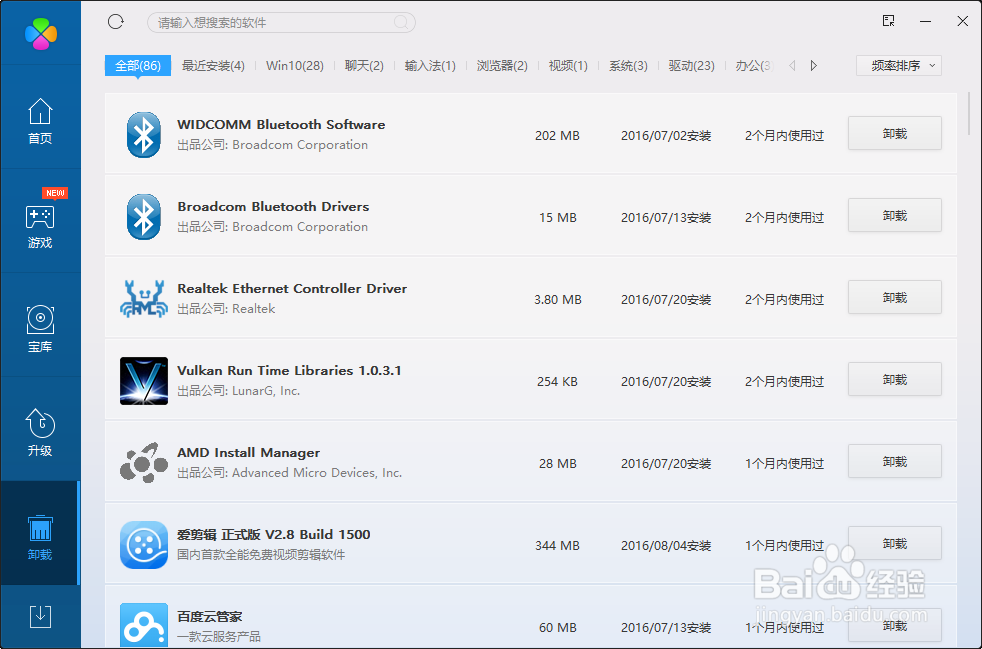This screenshot has width=982, height=649.
Task: Switch to the 驱动(23) tab
Action: coord(691,66)
